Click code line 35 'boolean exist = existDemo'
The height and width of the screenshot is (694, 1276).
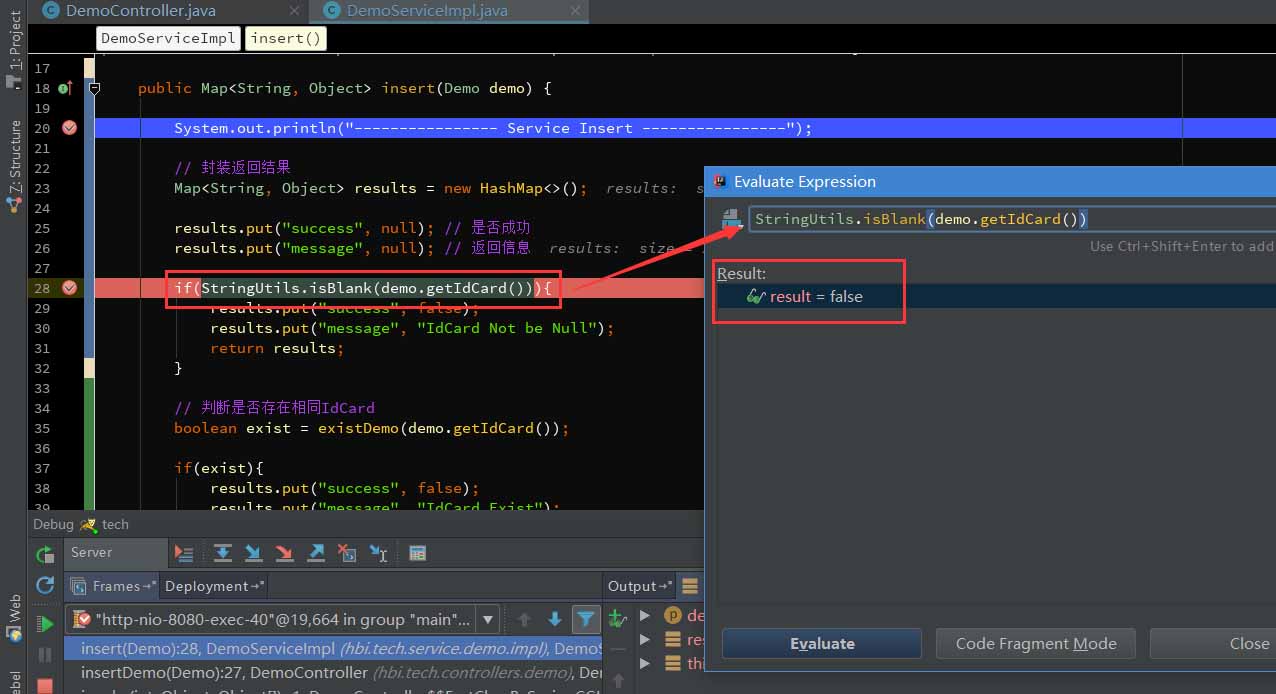coord(371,428)
